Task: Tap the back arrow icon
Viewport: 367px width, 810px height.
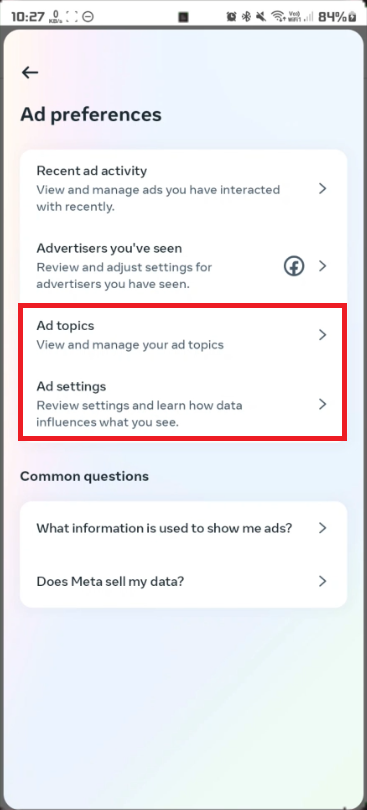Action: point(29,72)
